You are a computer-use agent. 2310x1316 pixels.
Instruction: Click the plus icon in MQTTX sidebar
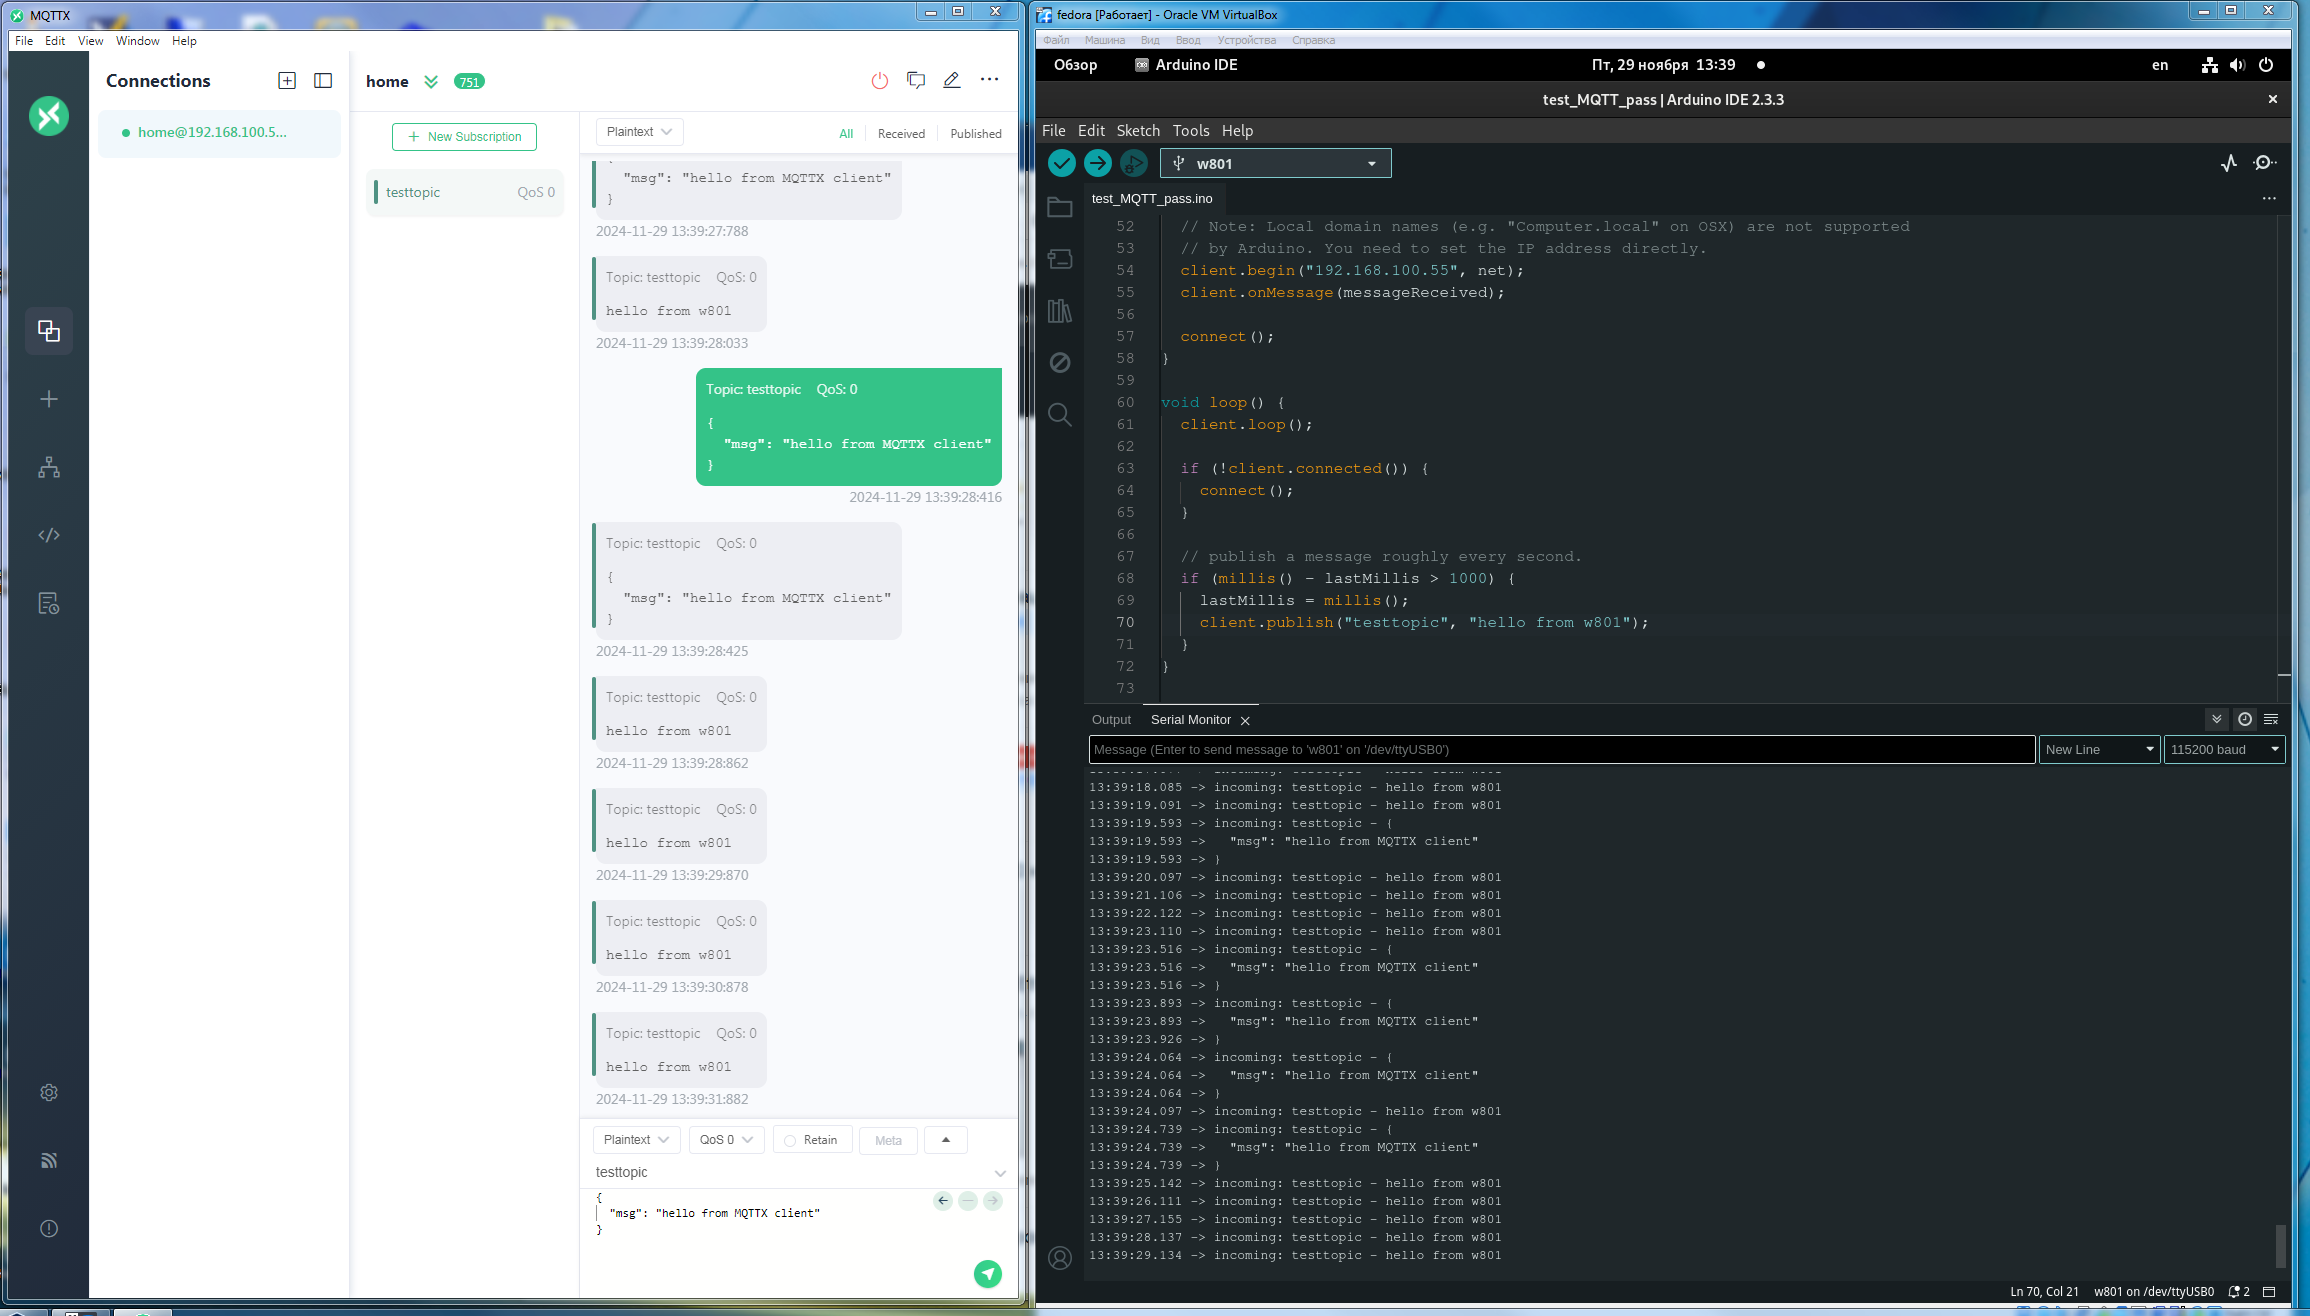[49, 399]
